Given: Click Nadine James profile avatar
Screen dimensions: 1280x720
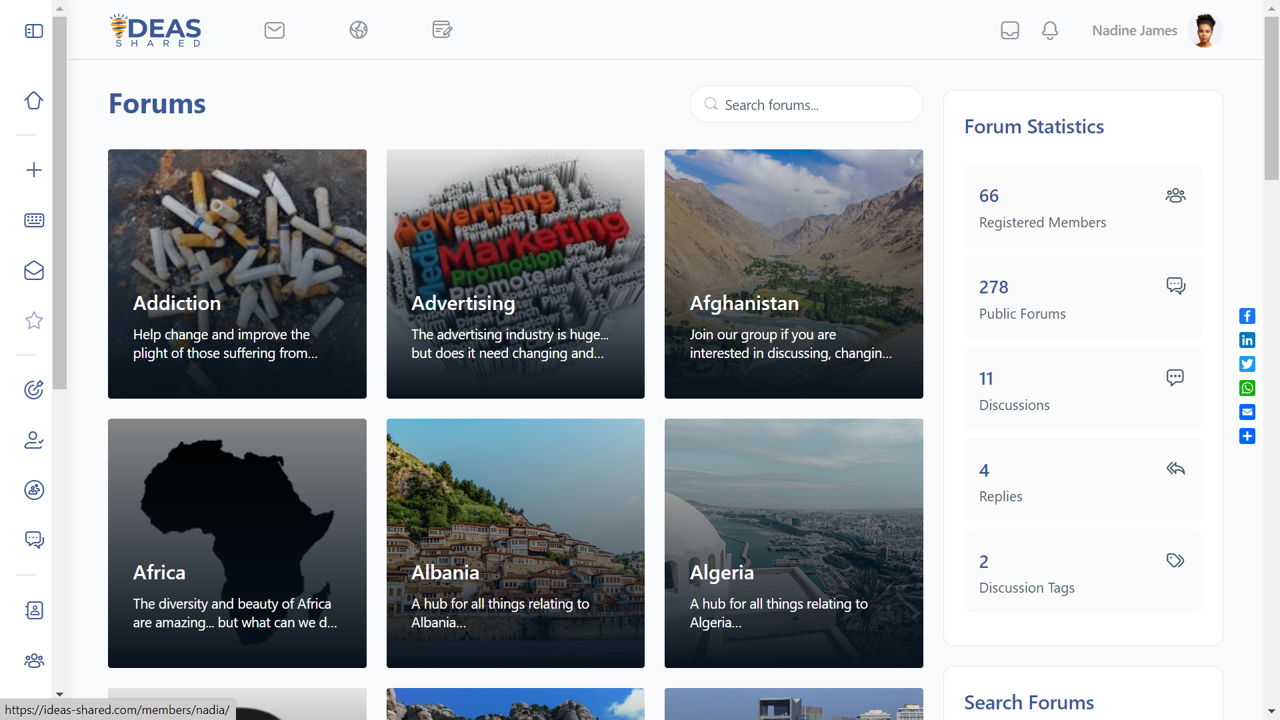Looking at the screenshot, I should click(1205, 30).
